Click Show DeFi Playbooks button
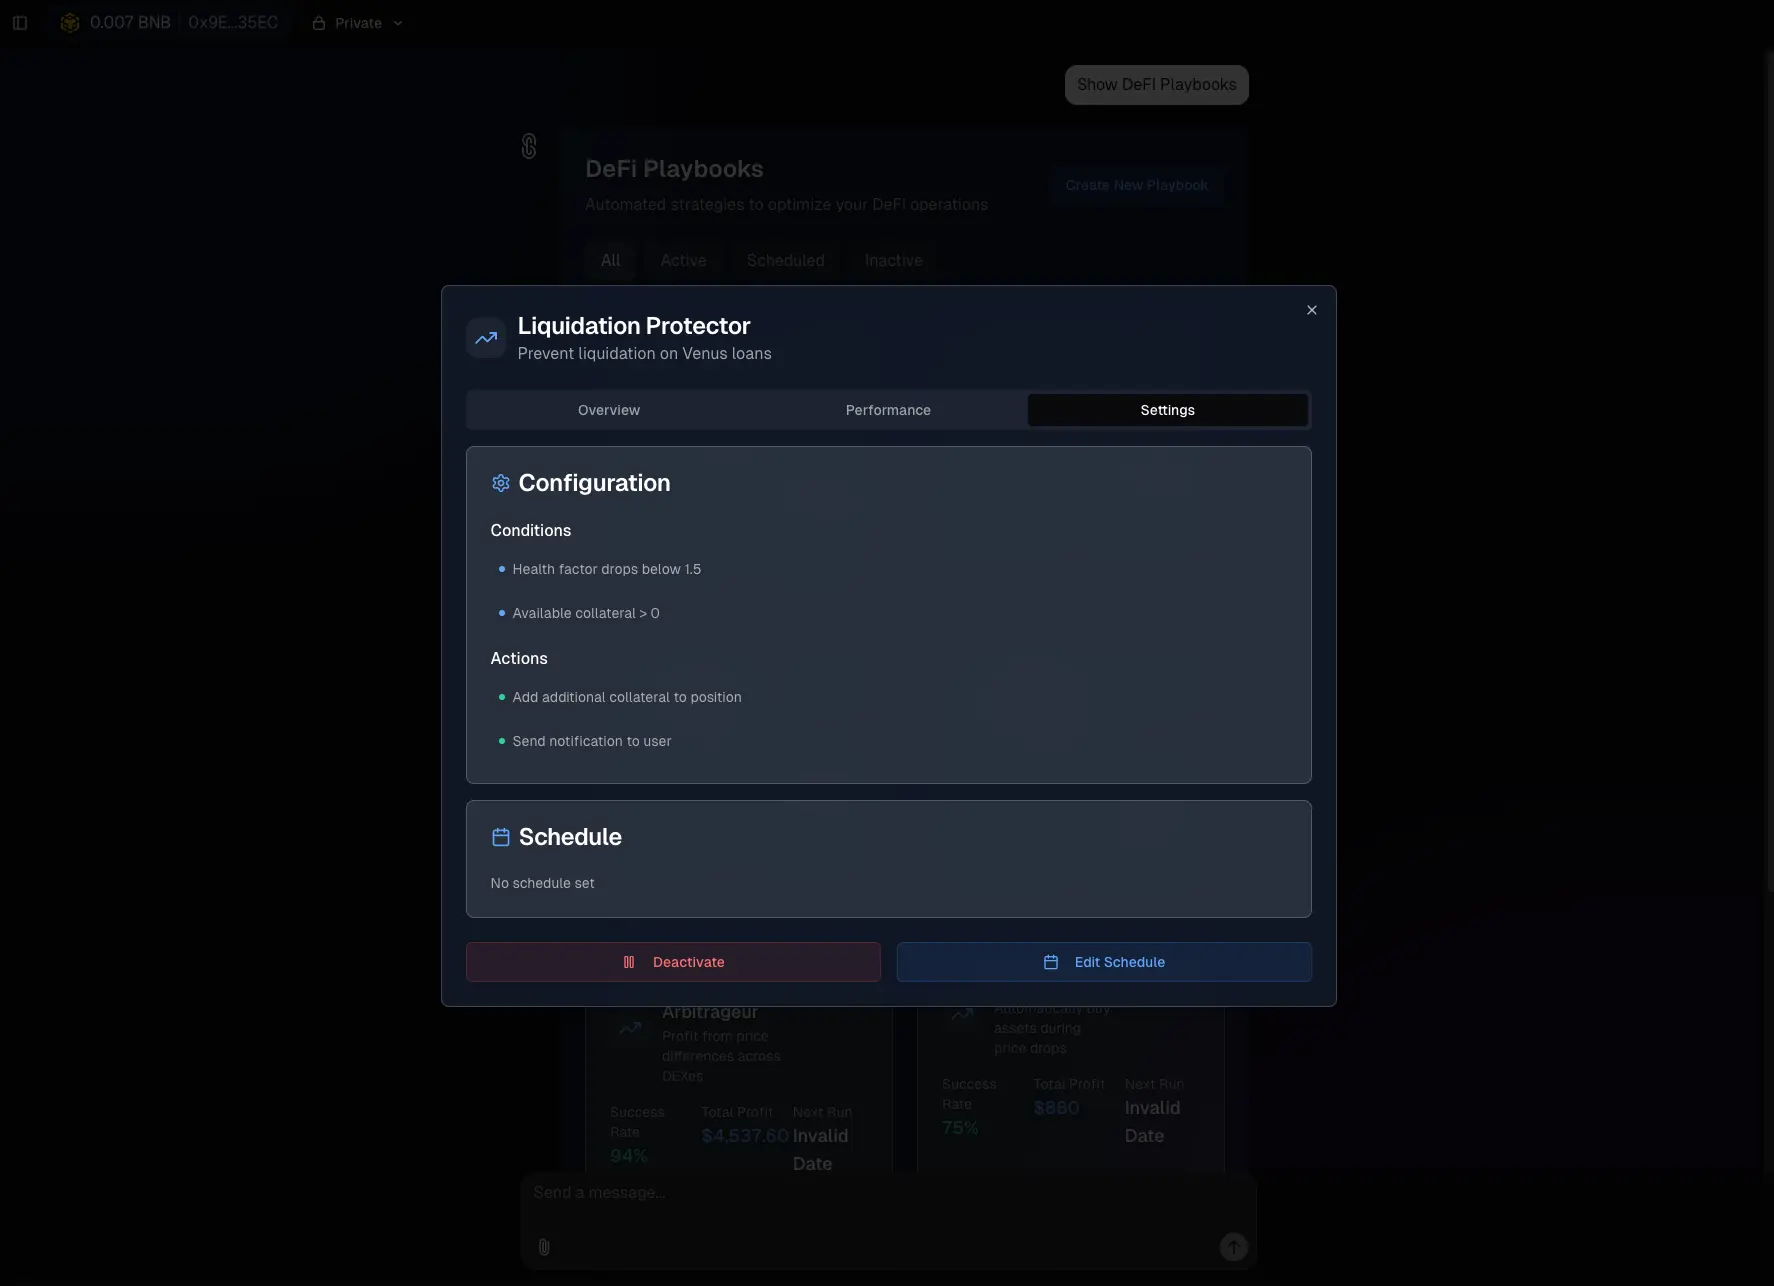 1156,85
